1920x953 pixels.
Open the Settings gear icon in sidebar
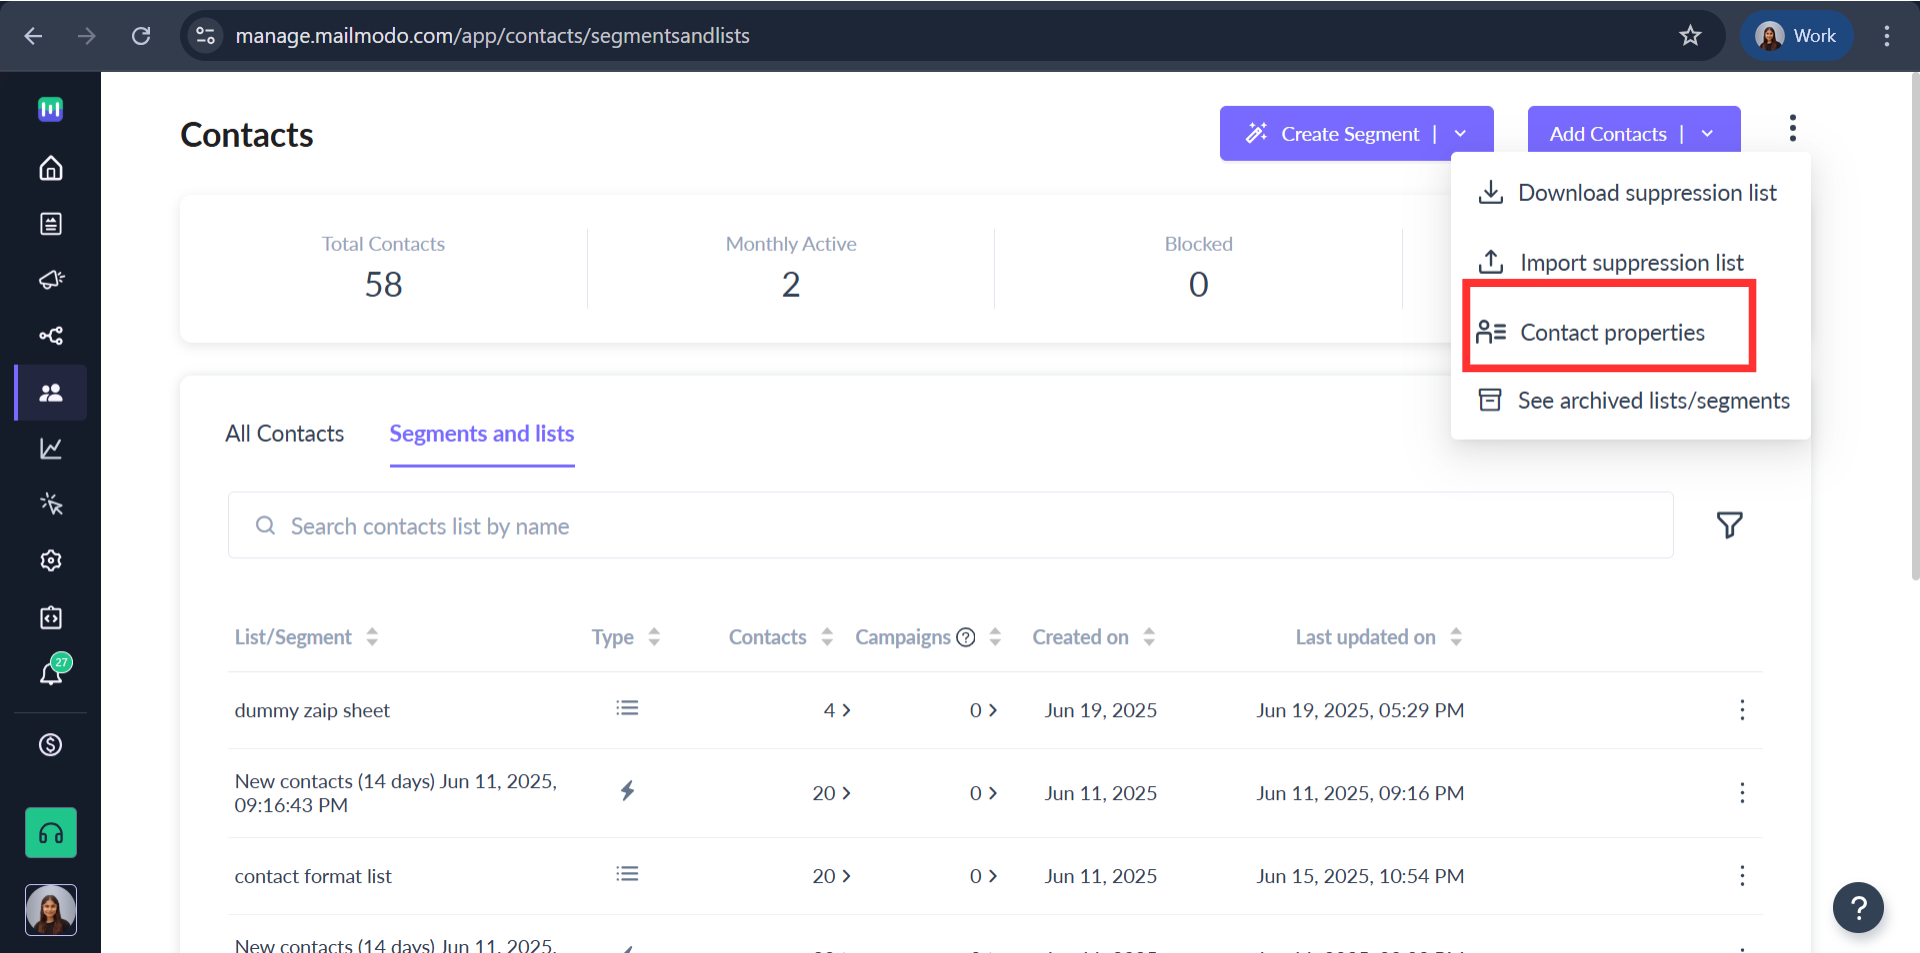coord(51,560)
